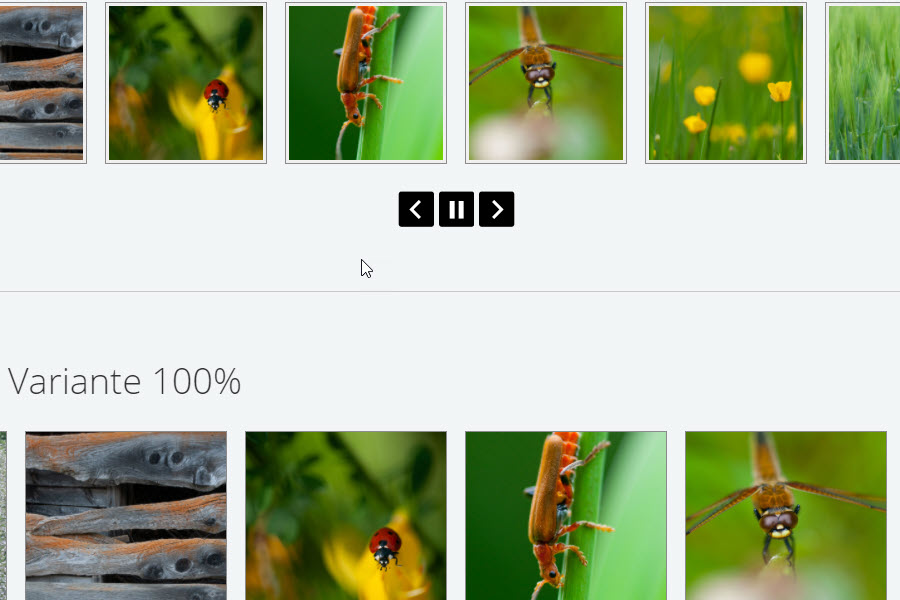Click the large ladybug image below Variante 100%

tap(346, 516)
